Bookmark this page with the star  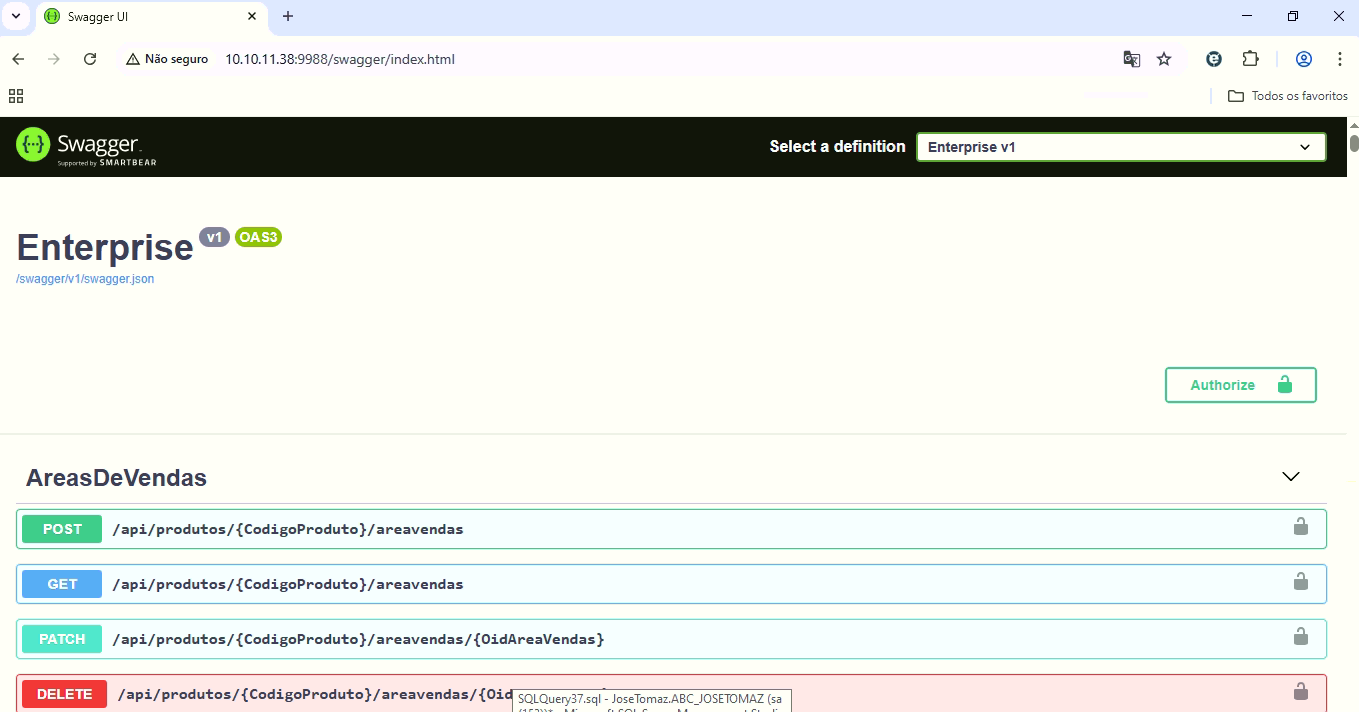[x=1164, y=59]
